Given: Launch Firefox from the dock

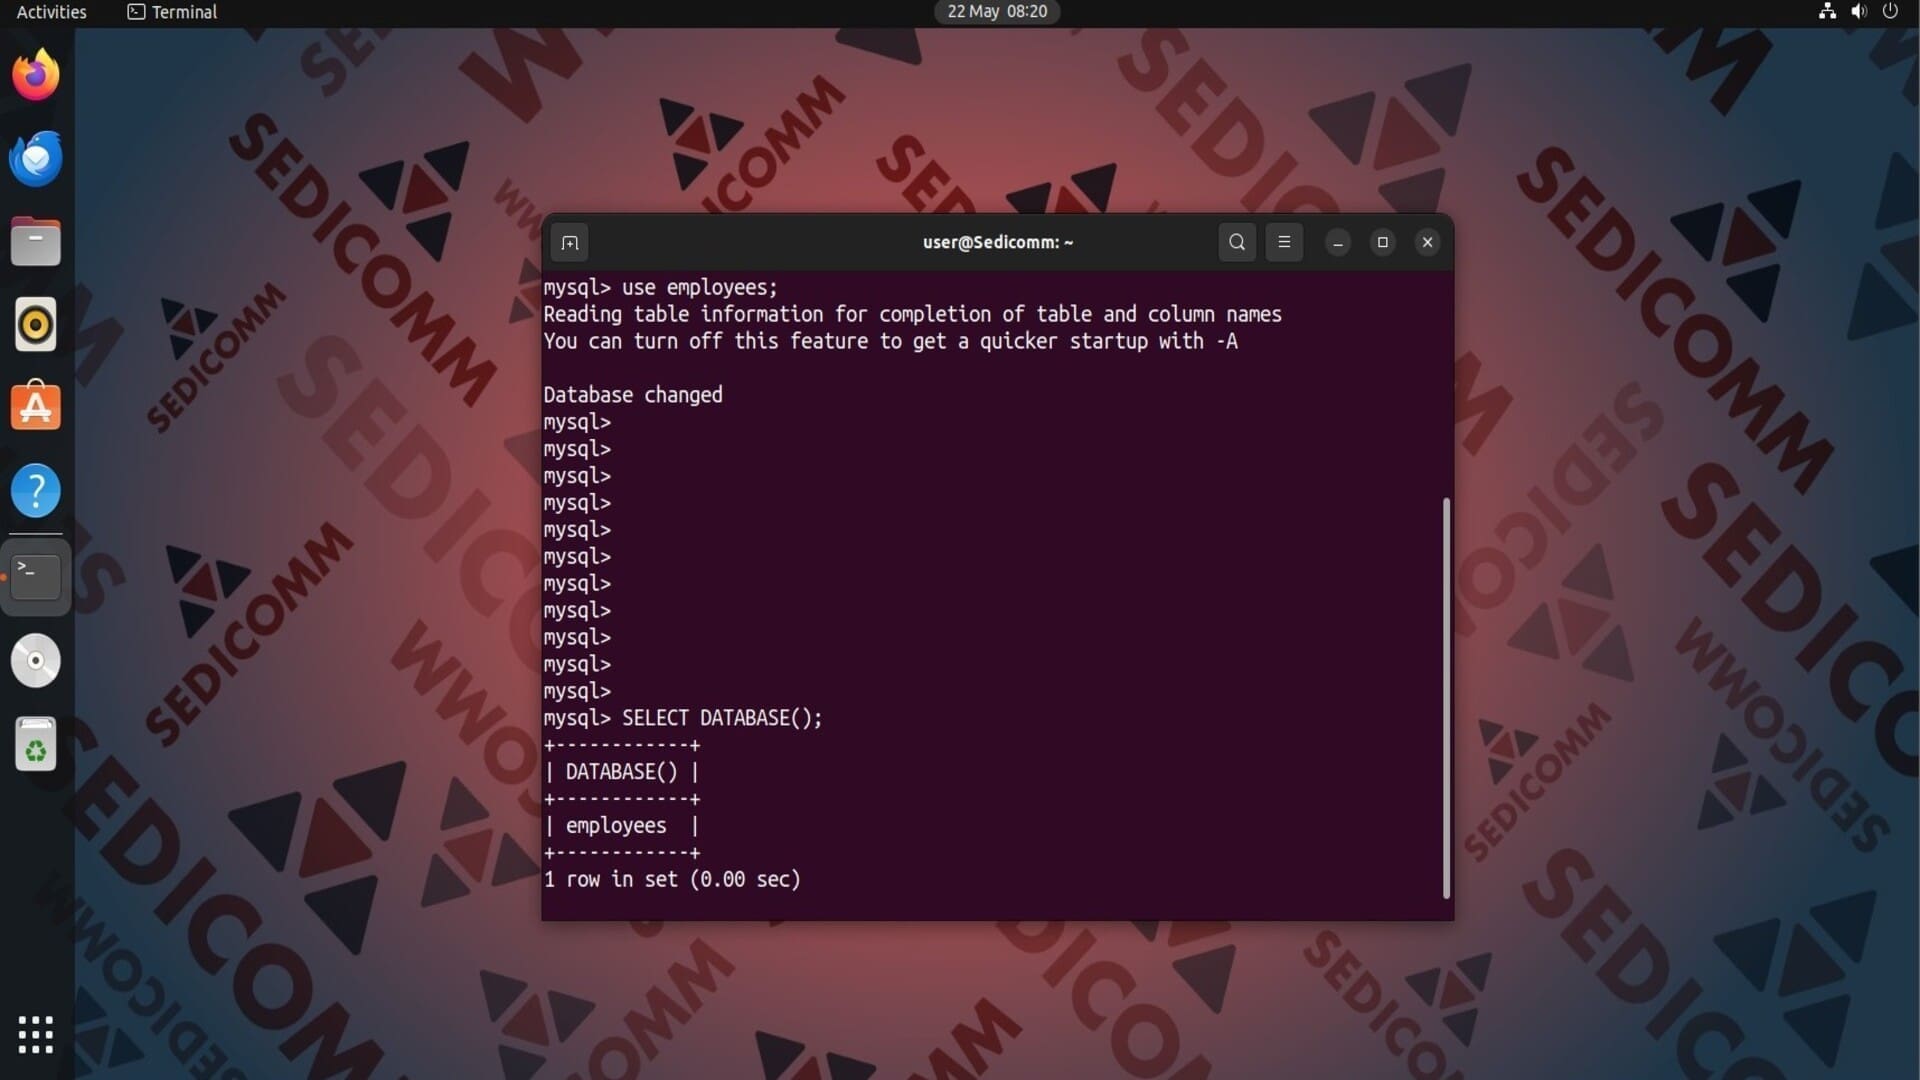Looking at the screenshot, I should [36, 75].
